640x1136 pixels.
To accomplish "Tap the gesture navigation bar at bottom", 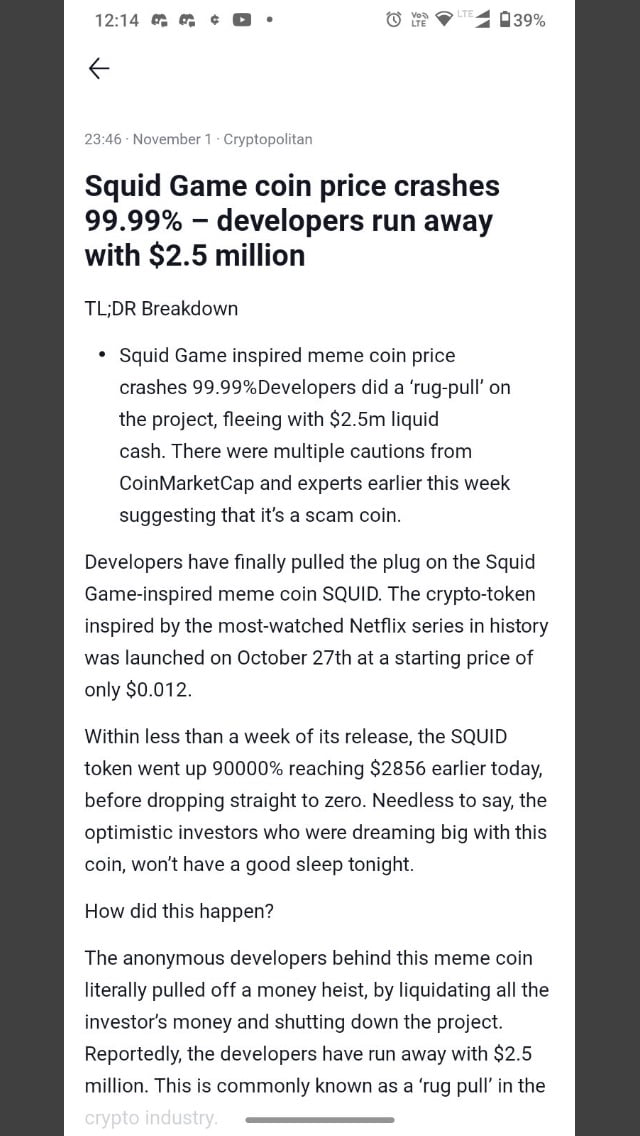I will point(320,1120).
